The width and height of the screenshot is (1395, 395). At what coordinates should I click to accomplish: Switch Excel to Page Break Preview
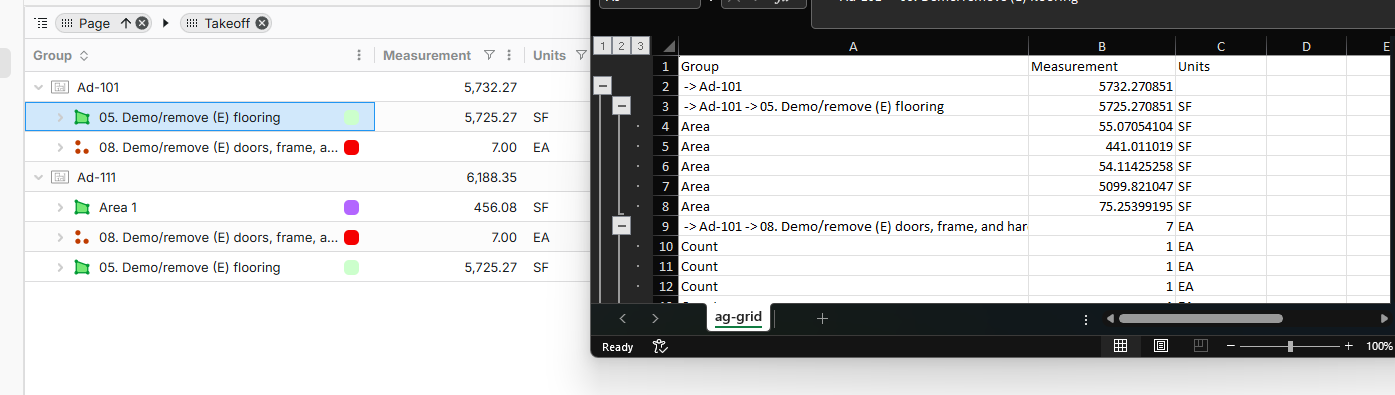click(1201, 346)
